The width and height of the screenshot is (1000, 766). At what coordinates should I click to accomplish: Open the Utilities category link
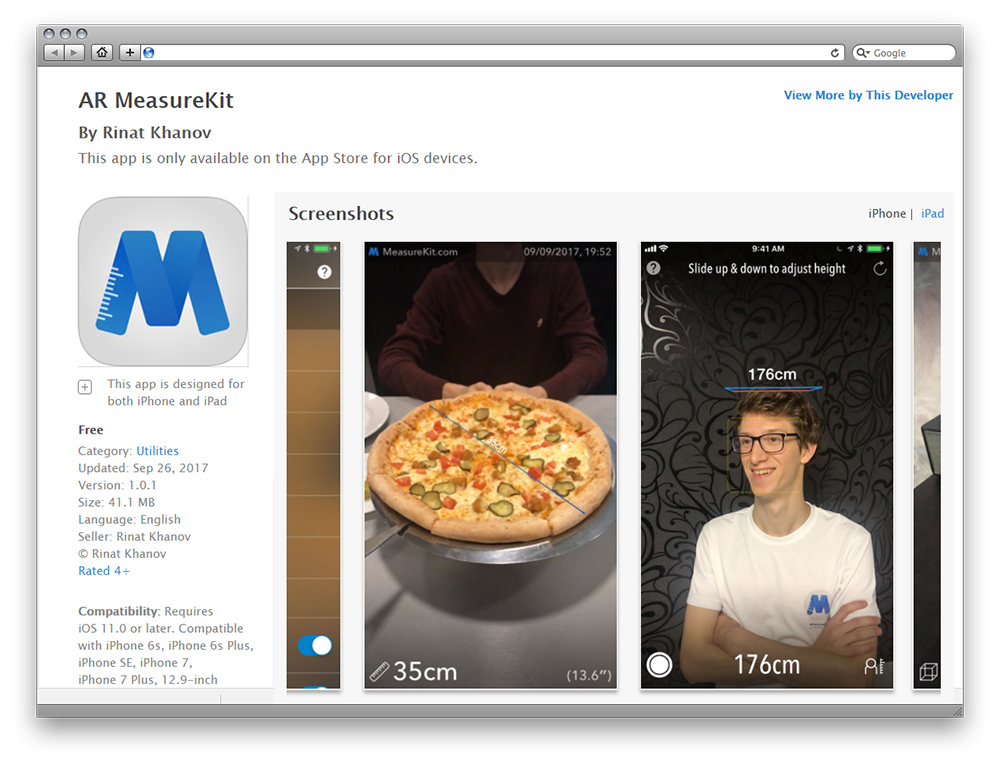point(157,451)
